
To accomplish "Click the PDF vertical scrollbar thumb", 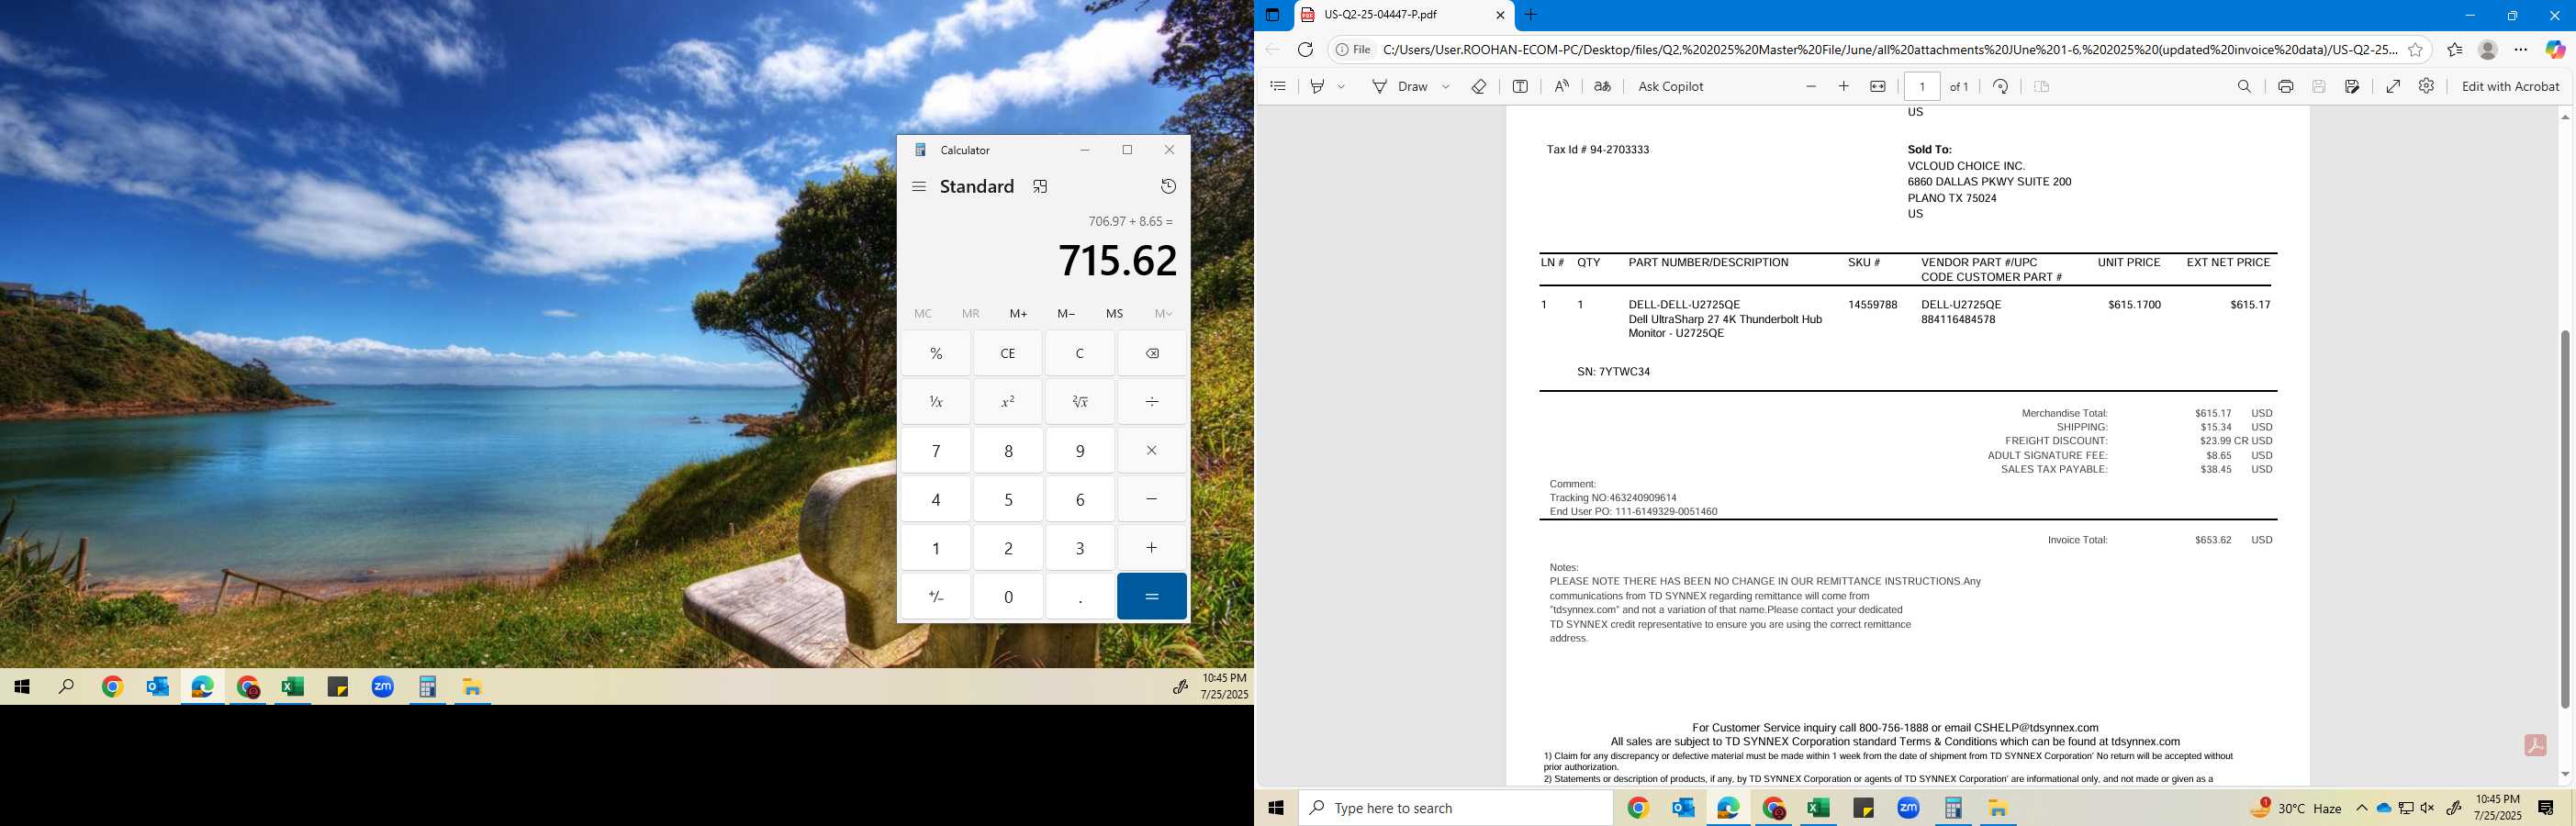I will [x=2565, y=519].
